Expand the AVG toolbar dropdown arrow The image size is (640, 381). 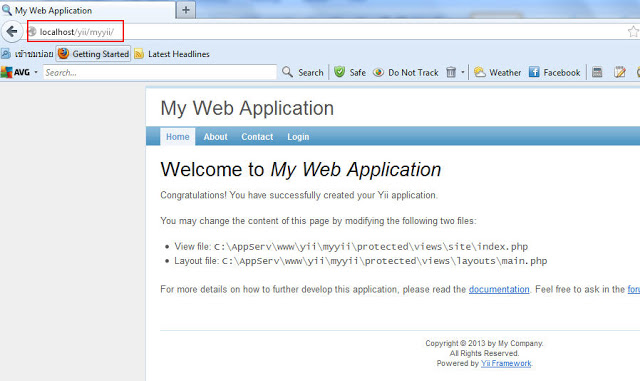pos(36,72)
